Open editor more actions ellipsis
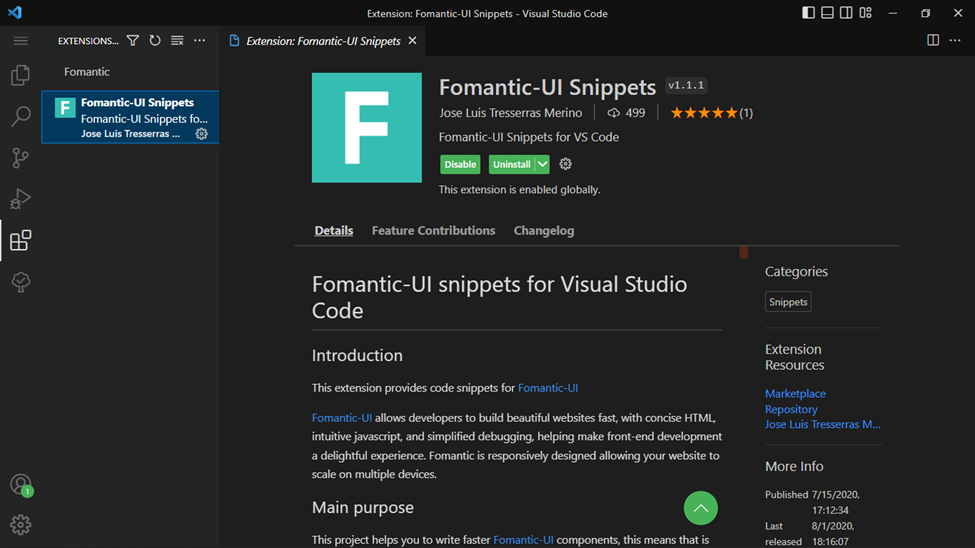 (x=955, y=40)
